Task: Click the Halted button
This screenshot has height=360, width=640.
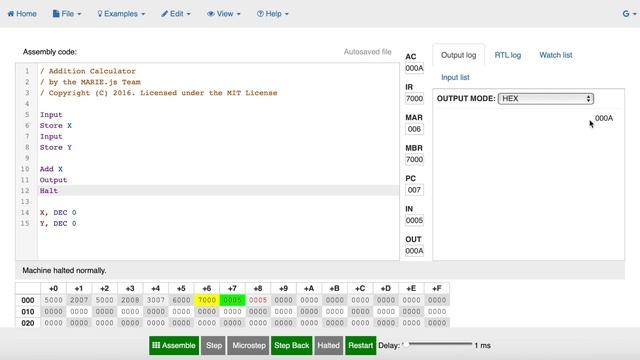Action: tap(329, 345)
